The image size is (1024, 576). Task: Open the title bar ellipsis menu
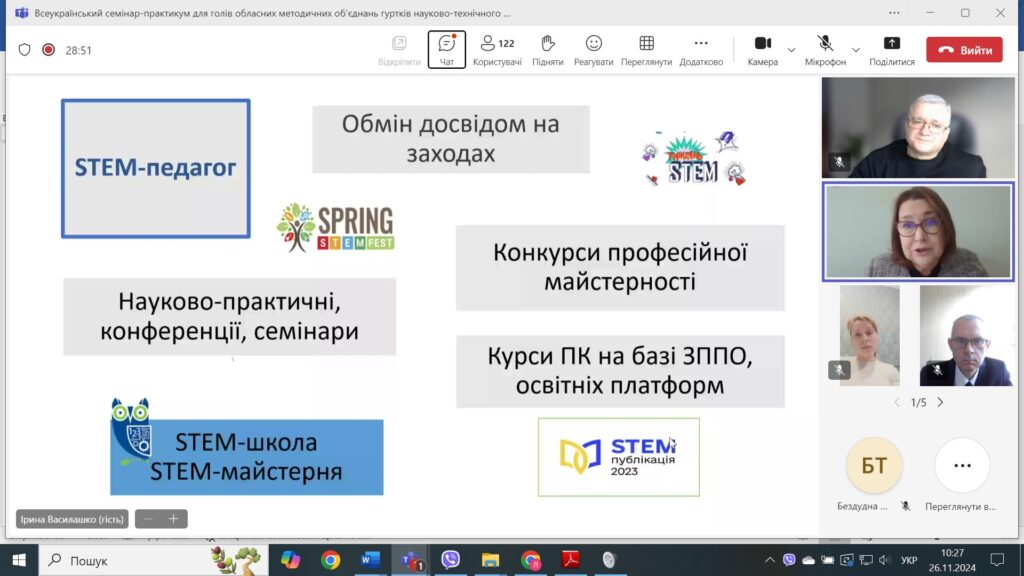click(x=894, y=13)
